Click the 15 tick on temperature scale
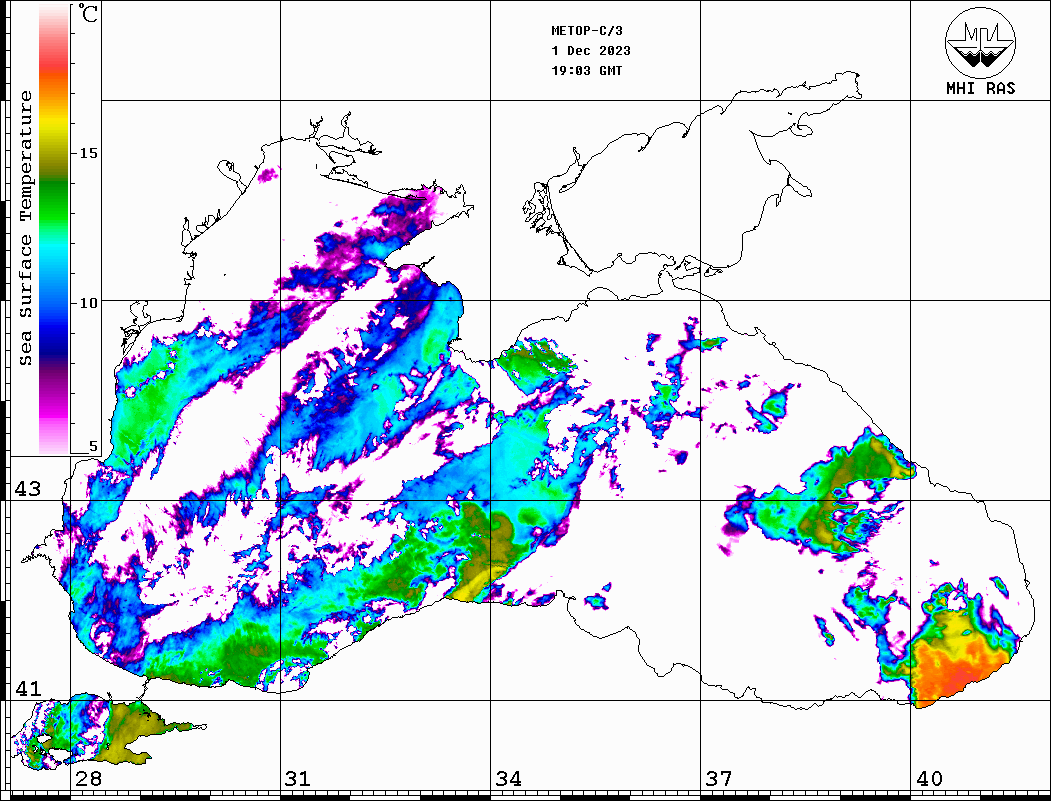This screenshot has width=1051, height=801. (x=88, y=153)
